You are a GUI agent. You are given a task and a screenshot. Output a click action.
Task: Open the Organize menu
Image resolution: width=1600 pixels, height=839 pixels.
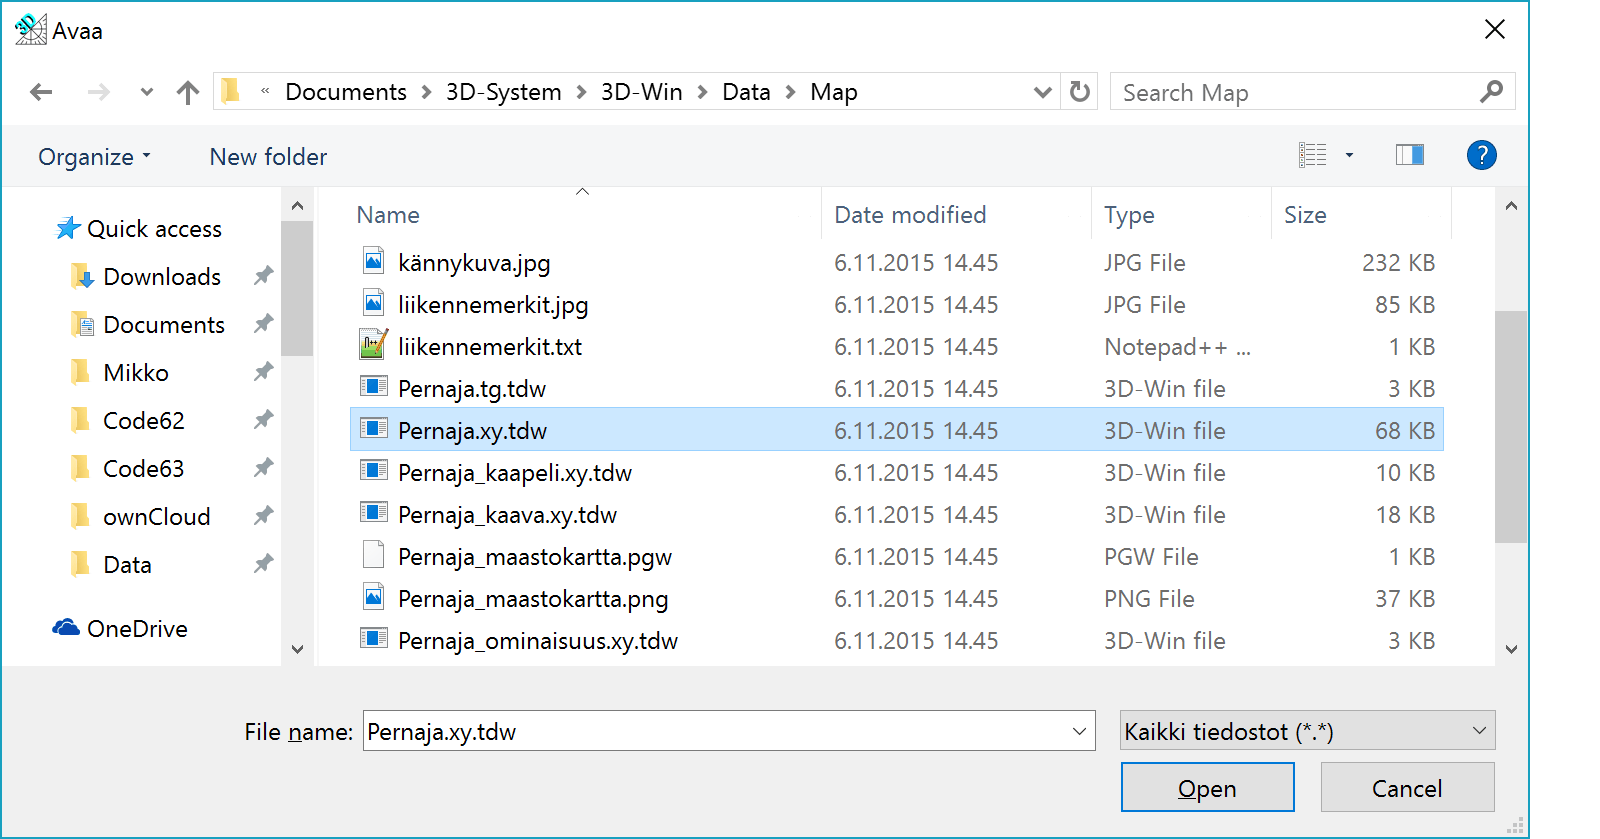click(94, 157)
